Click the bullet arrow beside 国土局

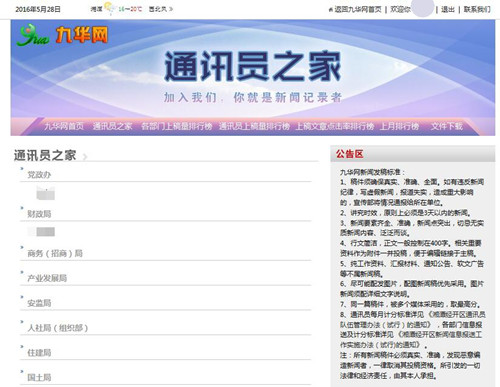(x=22, y=371)
